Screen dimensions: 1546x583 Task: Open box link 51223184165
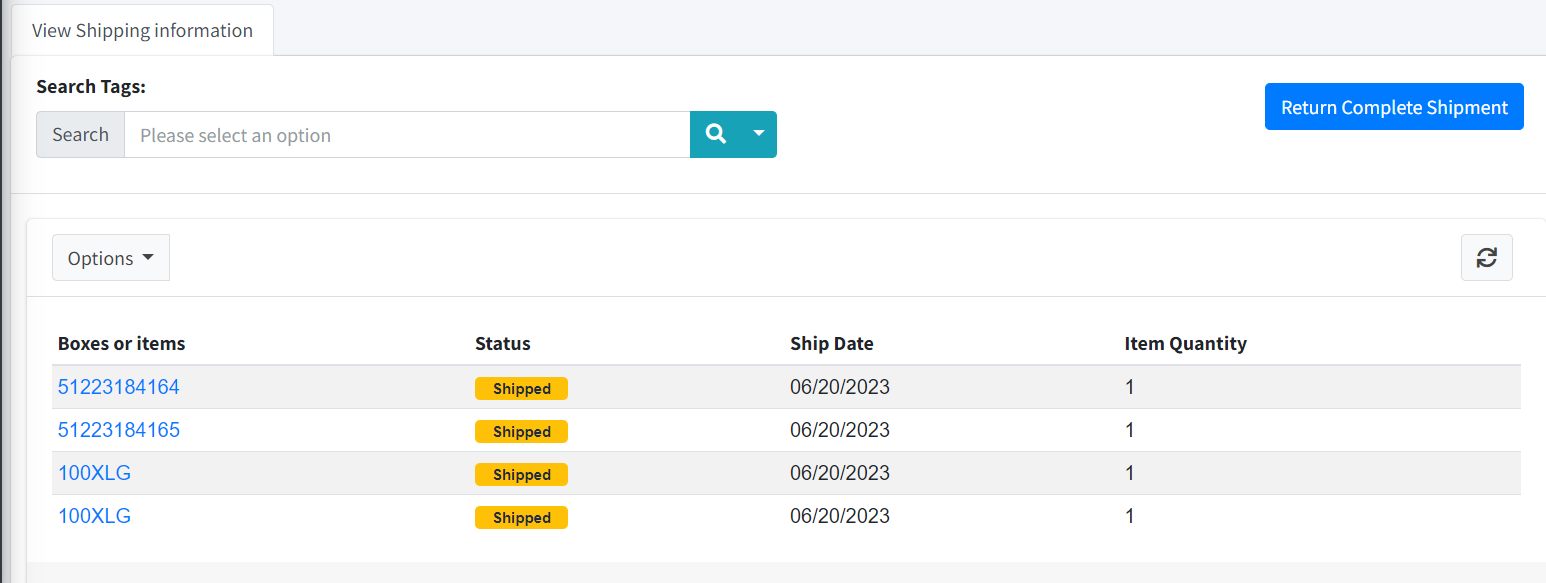click(x=118, y=430)
